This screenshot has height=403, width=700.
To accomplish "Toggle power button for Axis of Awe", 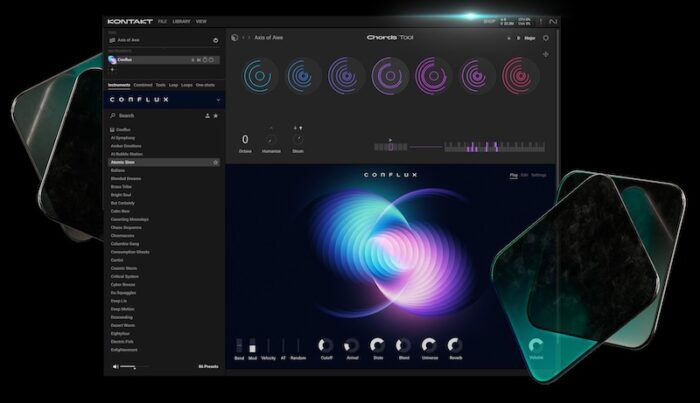I will point(216,40).
